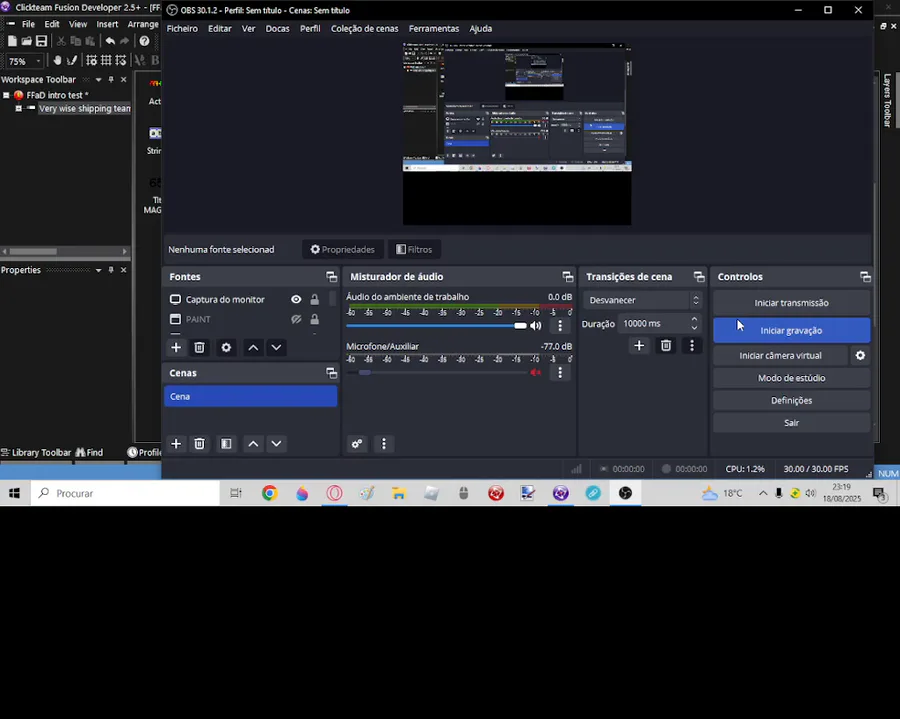Open Properties panel dropdown arrow
The width and height of the screenshot is (900, 719).
pyautogui.click(x=98, y=270)
